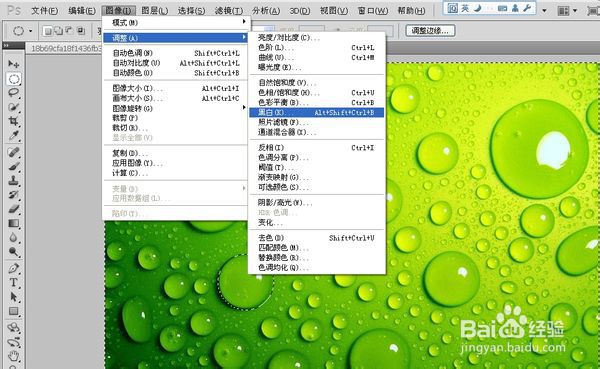Image resolution: width=600 pixels, height=369 pixels.
Task: Choose 亮度/对比度(C) adjustment
Action: (316, 38)
